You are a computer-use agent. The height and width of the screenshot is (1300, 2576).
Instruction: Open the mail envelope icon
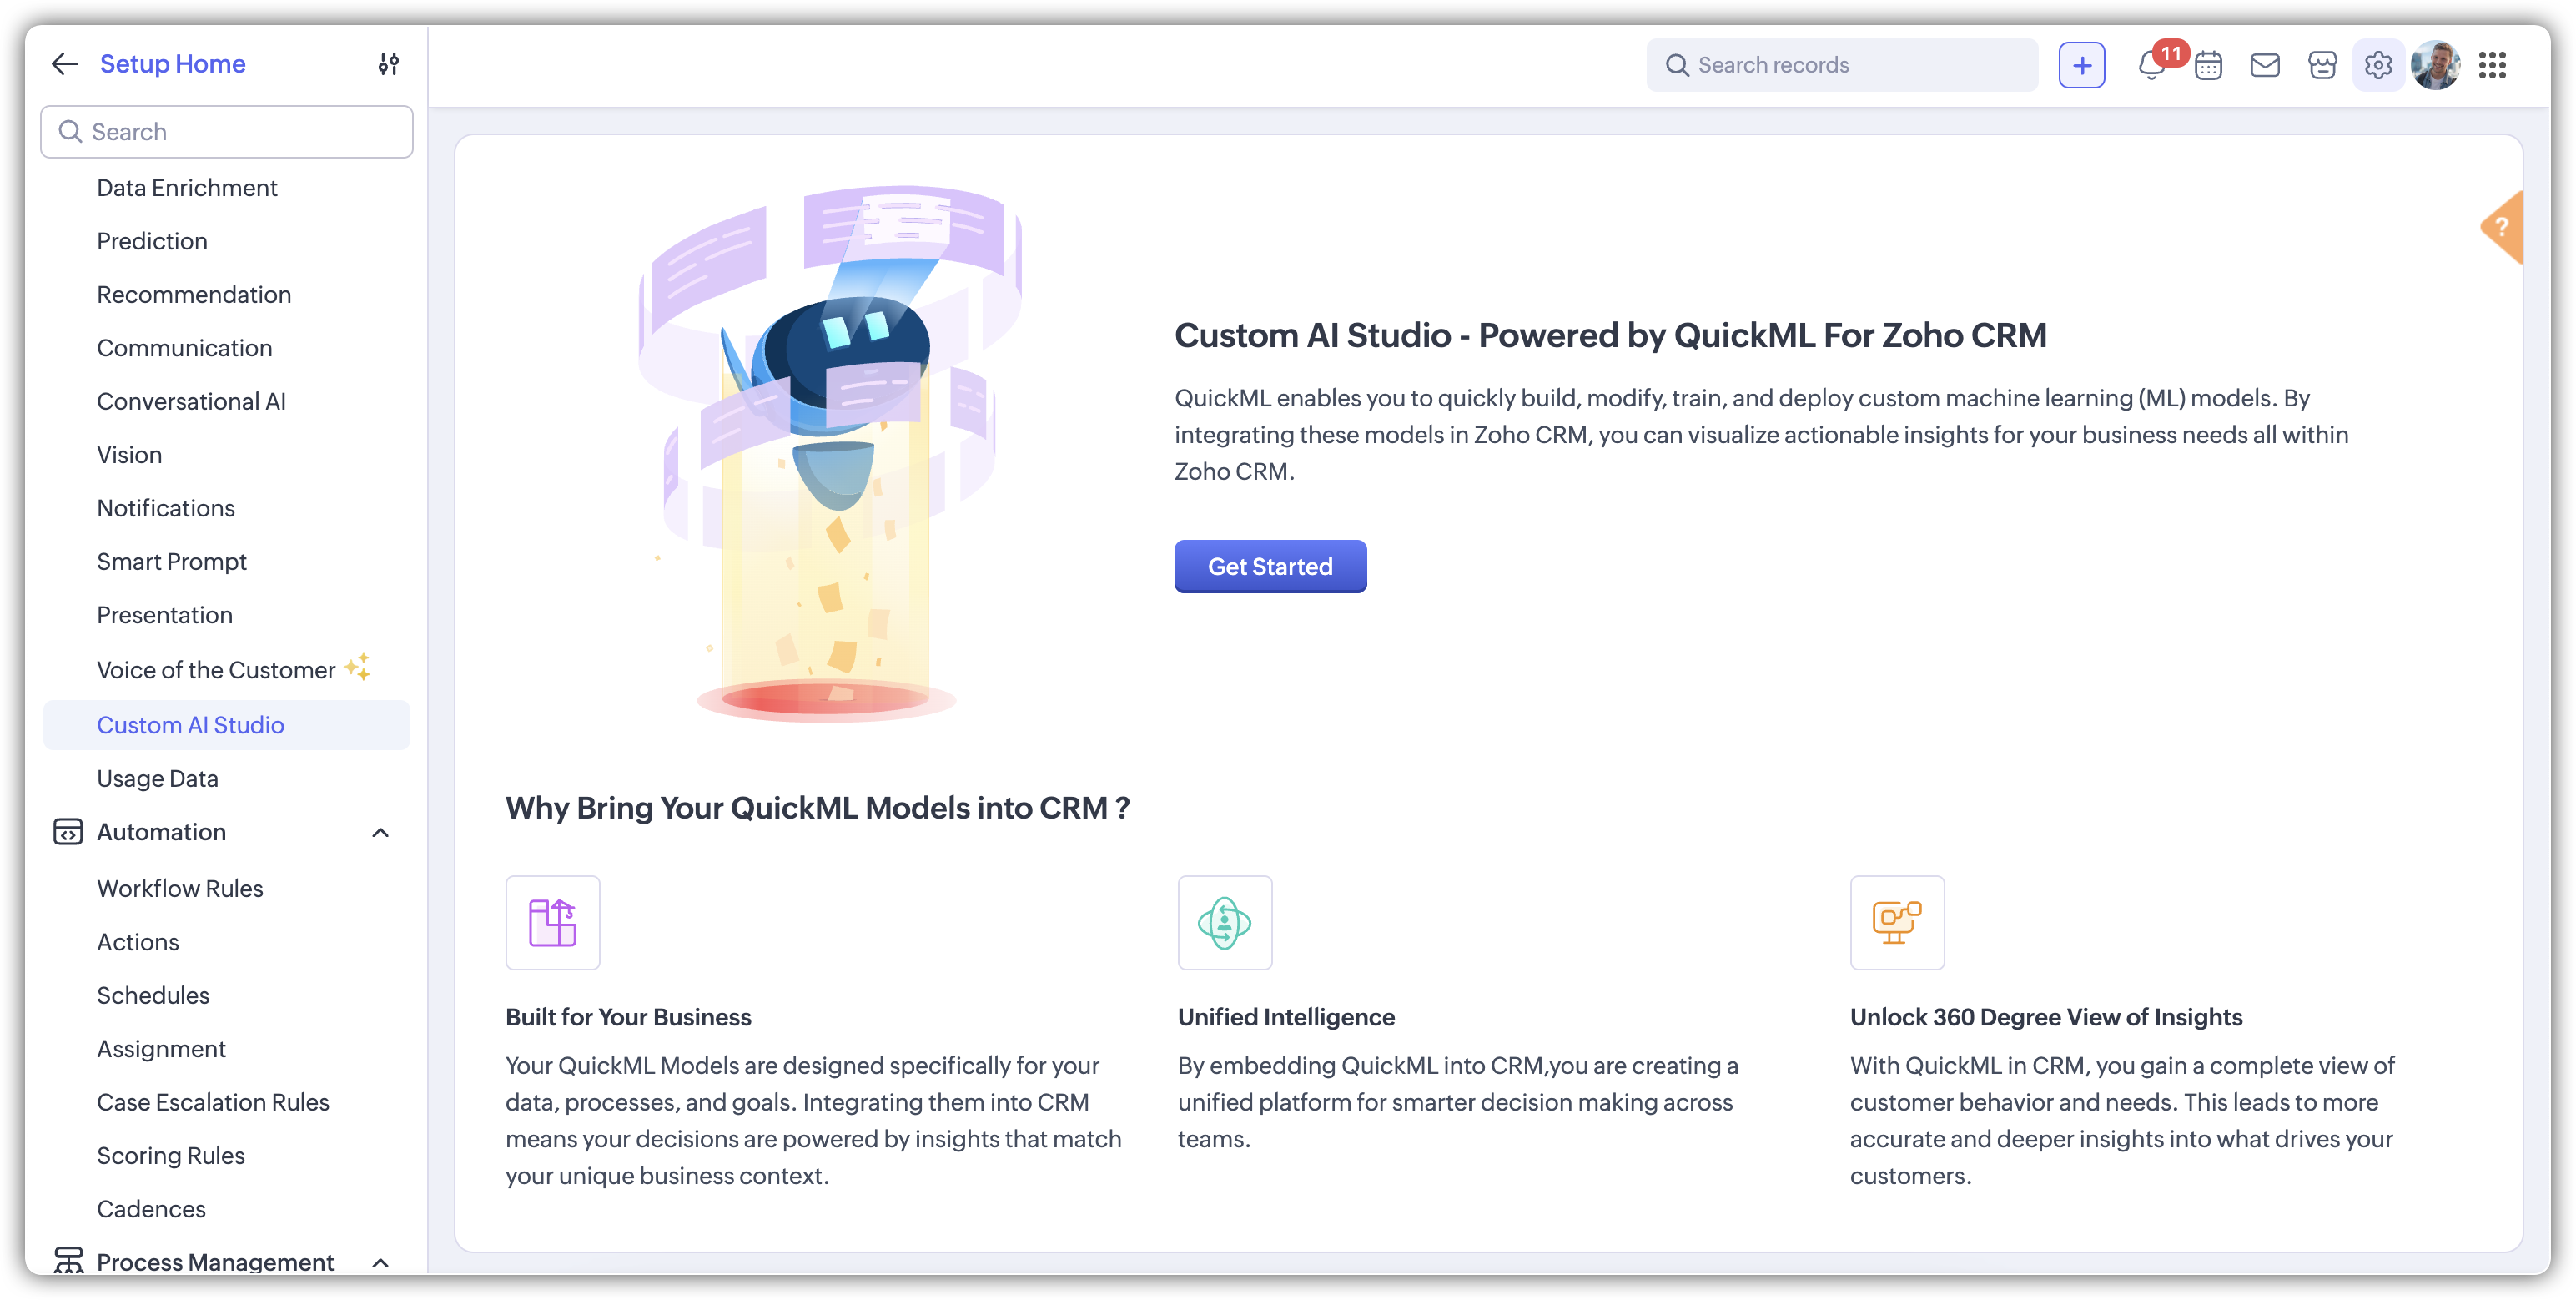pos(2264,65)
